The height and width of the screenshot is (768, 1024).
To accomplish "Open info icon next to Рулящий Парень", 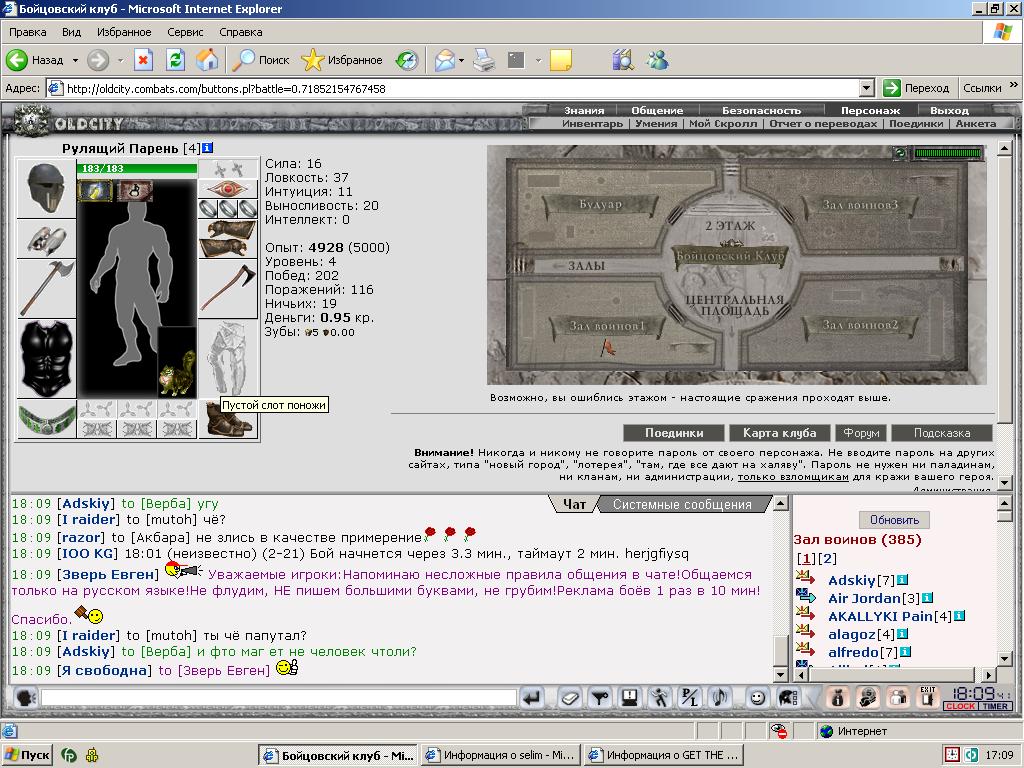I will click(208, 148).
